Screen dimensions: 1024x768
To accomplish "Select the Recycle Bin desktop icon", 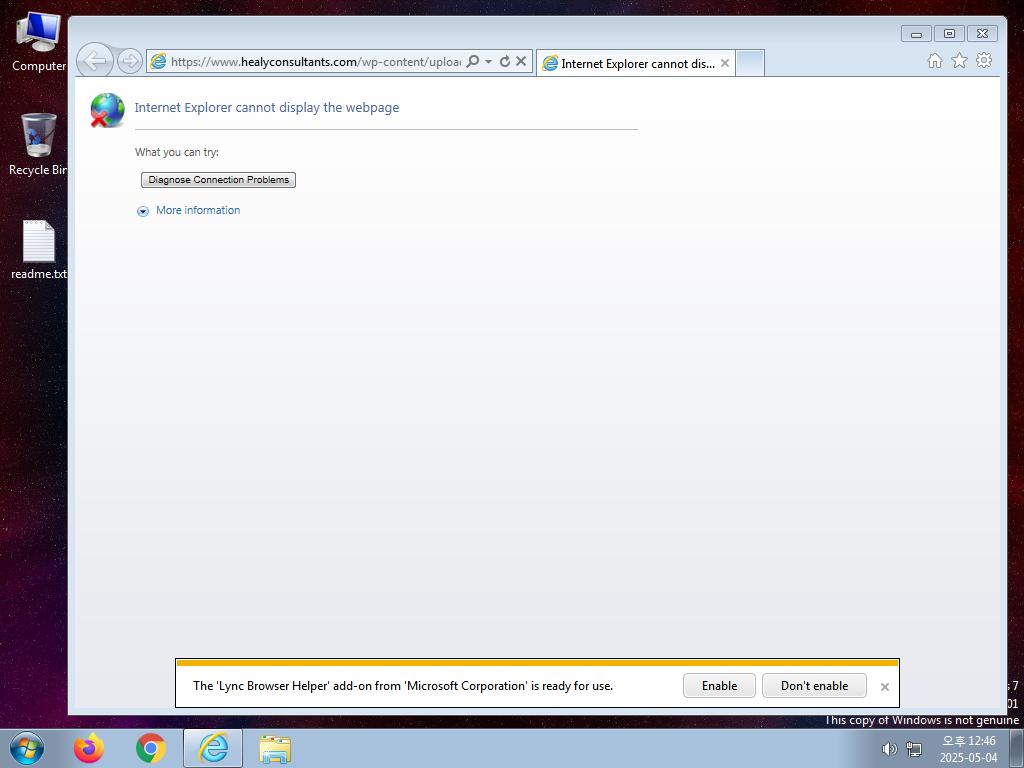I will [39, 144].
